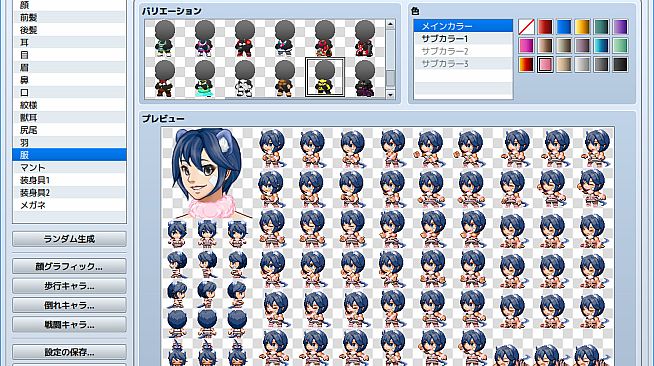Select 前髪 in the parts list

(x=69, y=17)
